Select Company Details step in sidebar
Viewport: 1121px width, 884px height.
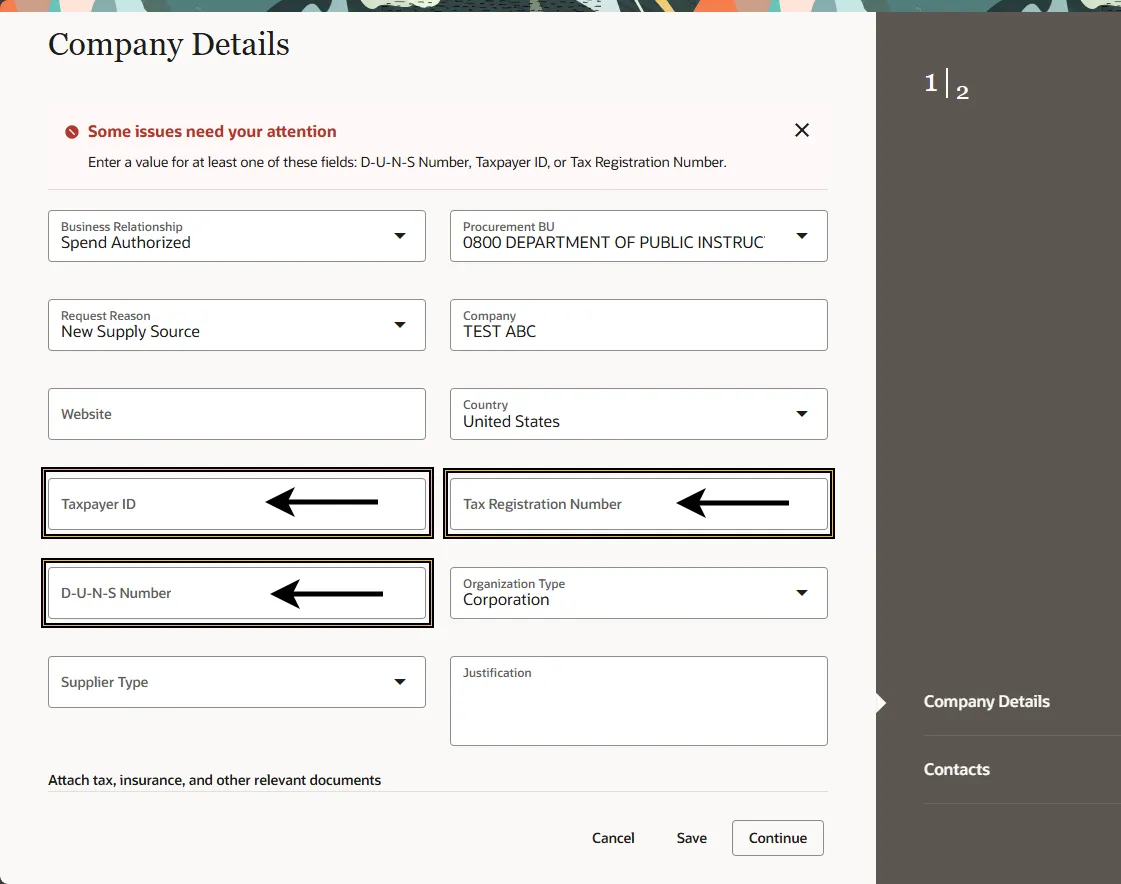[x=986, y=702]
